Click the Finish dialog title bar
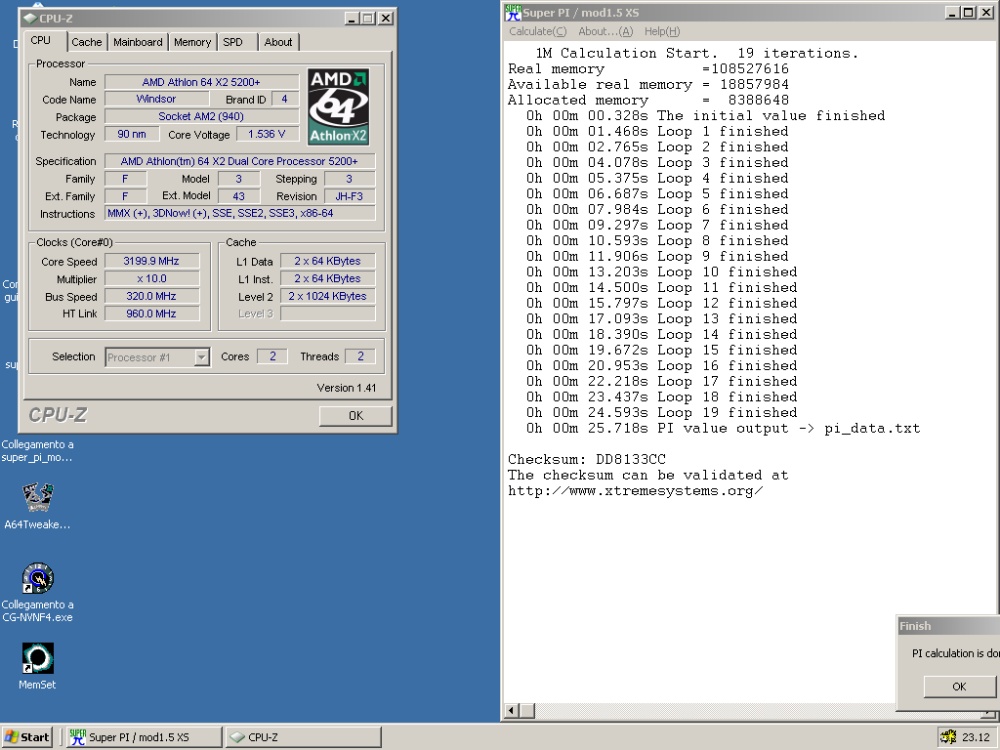 948,626
